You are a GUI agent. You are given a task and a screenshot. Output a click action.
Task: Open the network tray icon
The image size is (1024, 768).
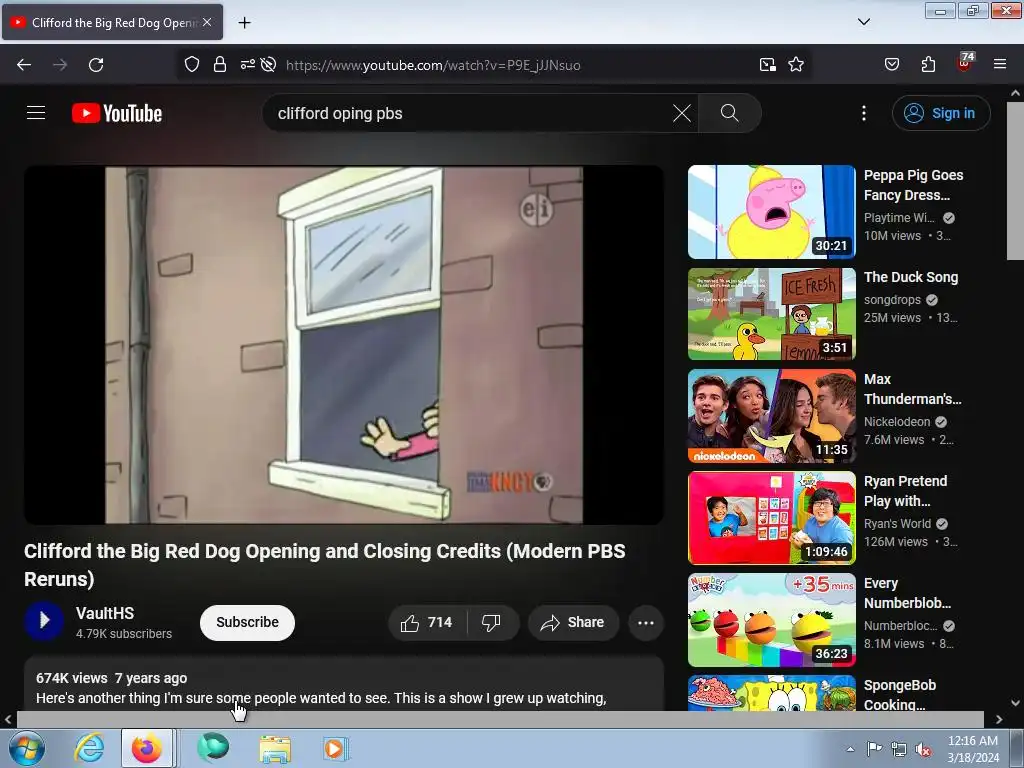pyautogui.click(x=899, y=749)
